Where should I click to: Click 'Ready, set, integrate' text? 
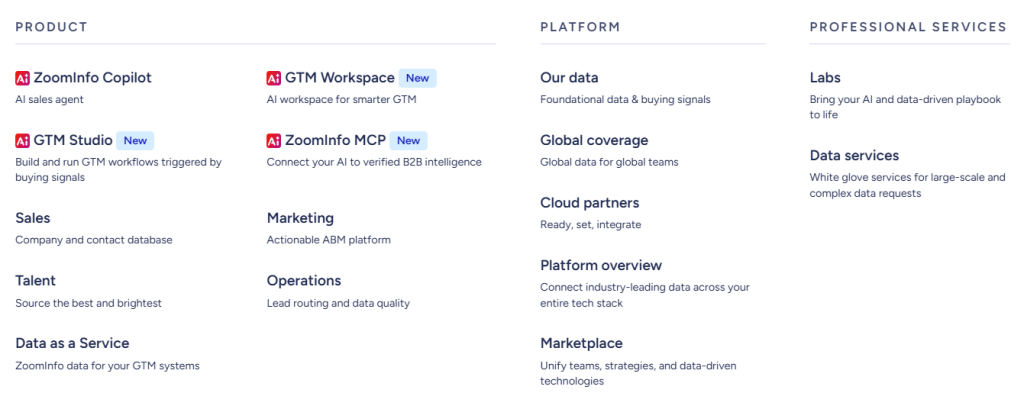click(x=590, y=225)
